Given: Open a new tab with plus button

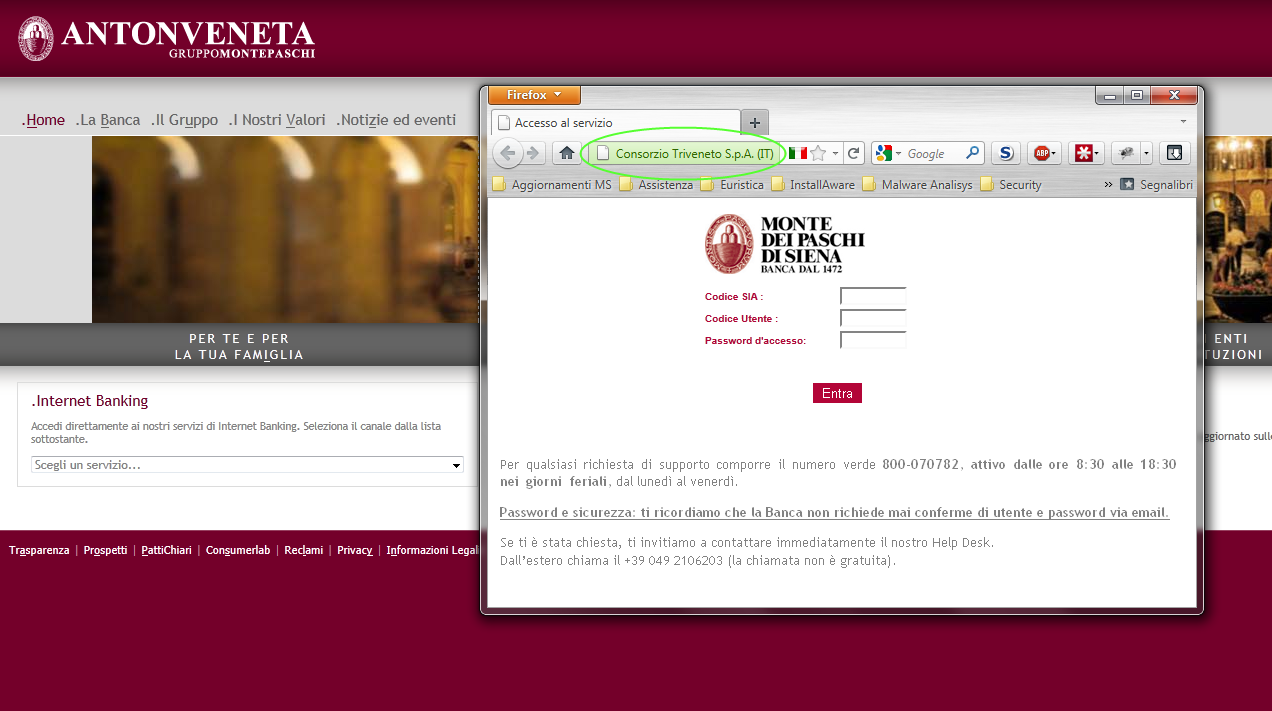Looking at the screenshot, I should 754,123.
